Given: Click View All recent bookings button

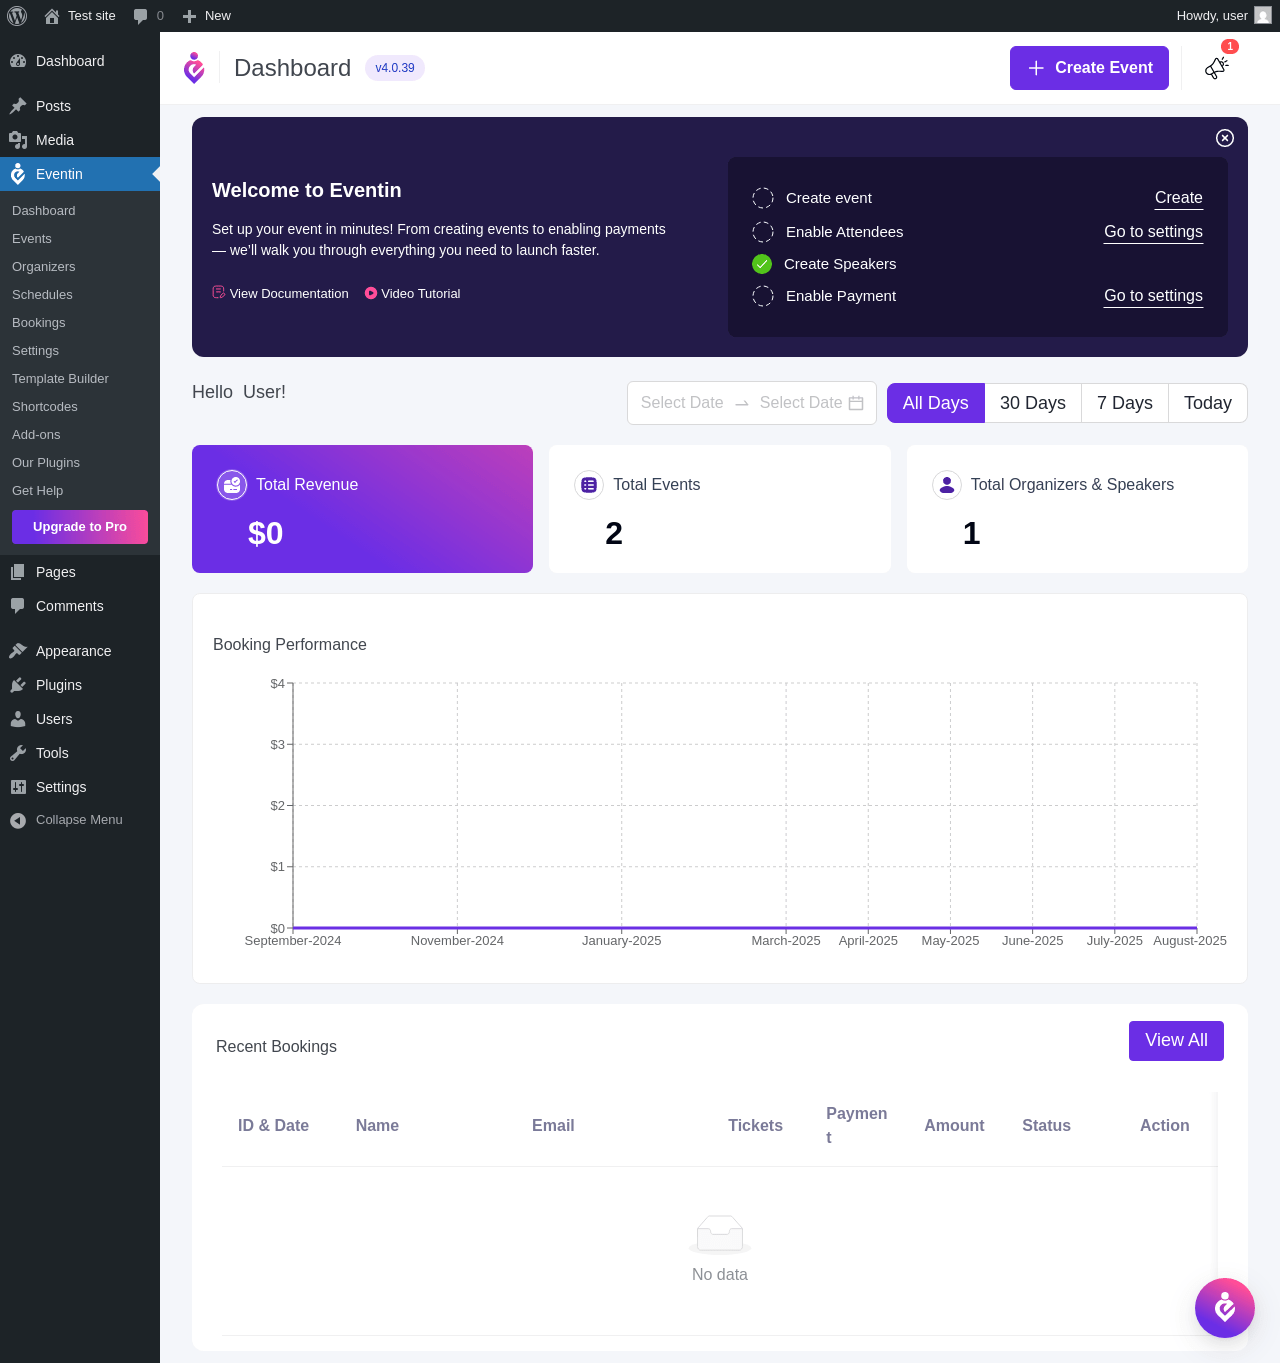Looking at the screenshot, I should coord(1176,1041).
